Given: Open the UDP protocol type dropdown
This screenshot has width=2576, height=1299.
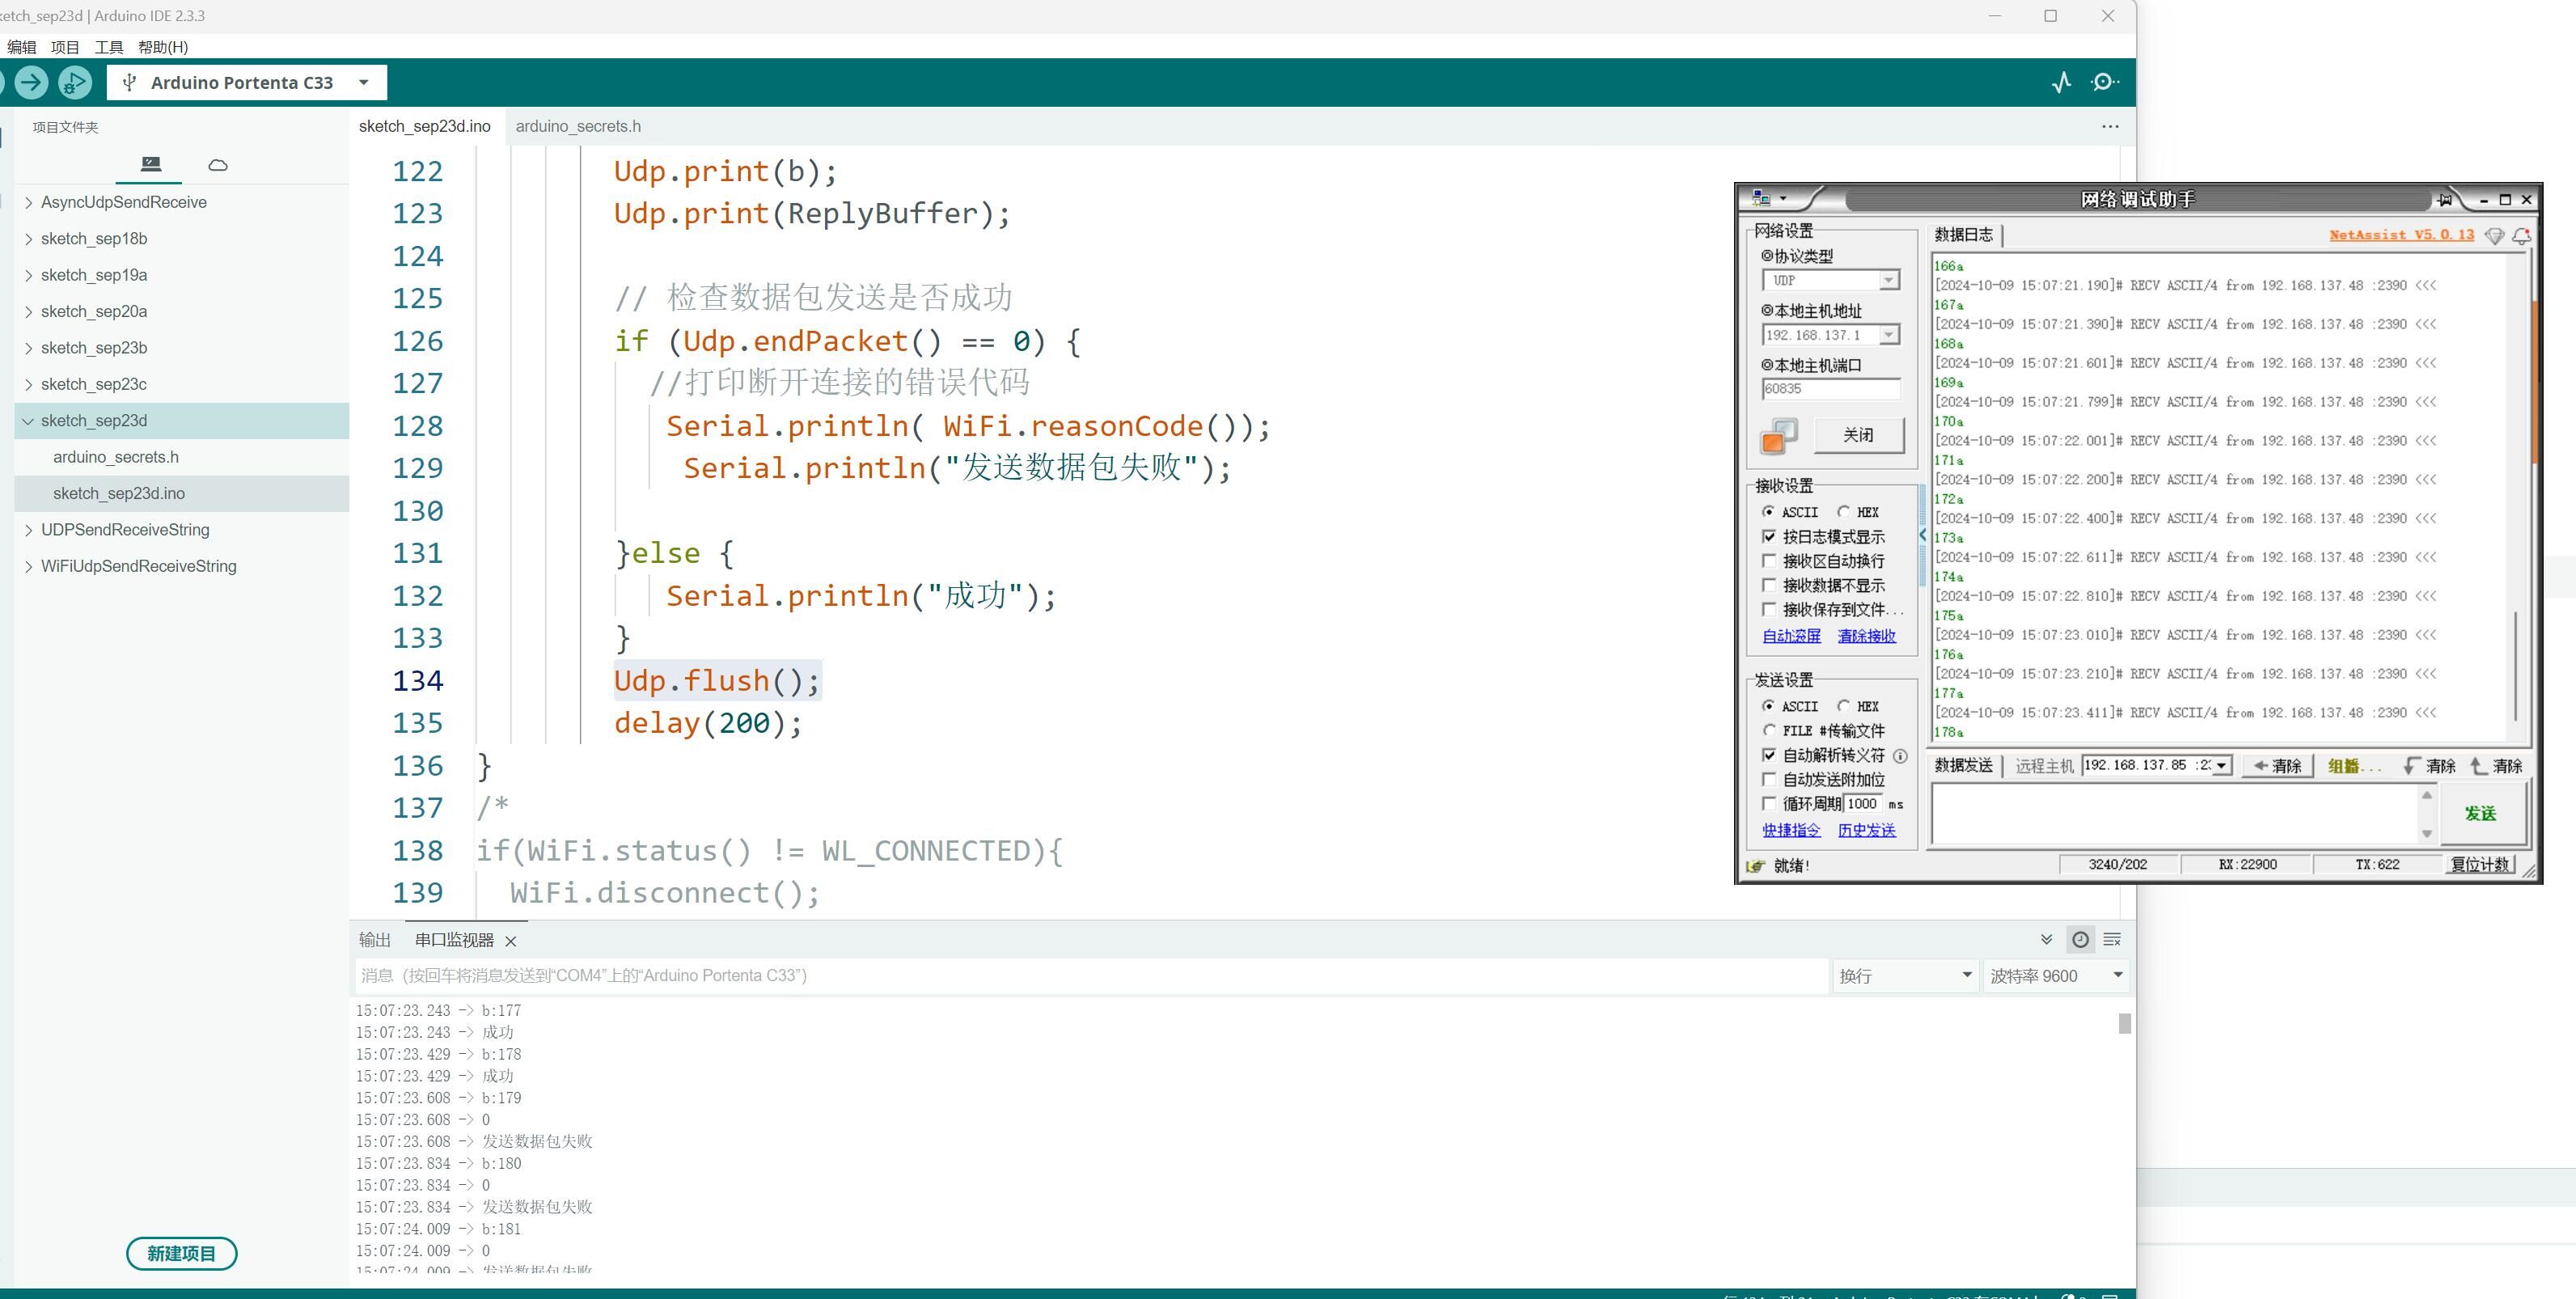Looking at the screenshot, I should tap(1888, 281).
